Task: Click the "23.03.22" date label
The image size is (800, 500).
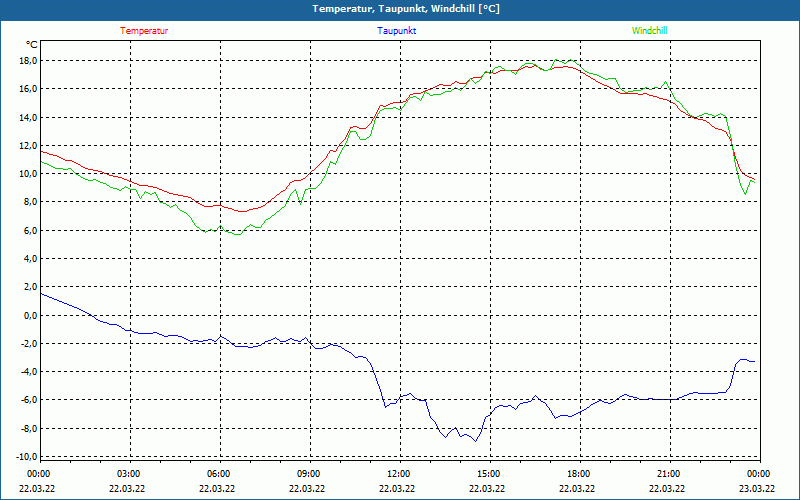Action: tap(757, 488)
